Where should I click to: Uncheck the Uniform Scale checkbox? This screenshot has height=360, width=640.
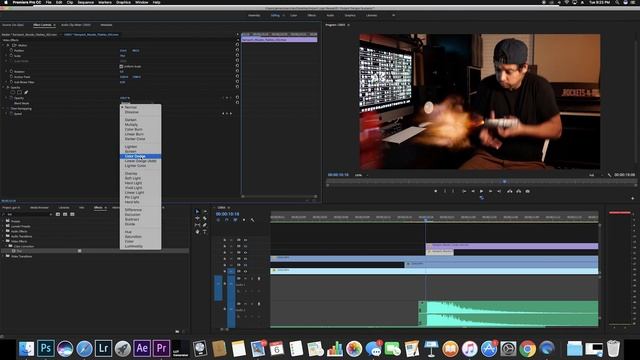tap(121, 66)
